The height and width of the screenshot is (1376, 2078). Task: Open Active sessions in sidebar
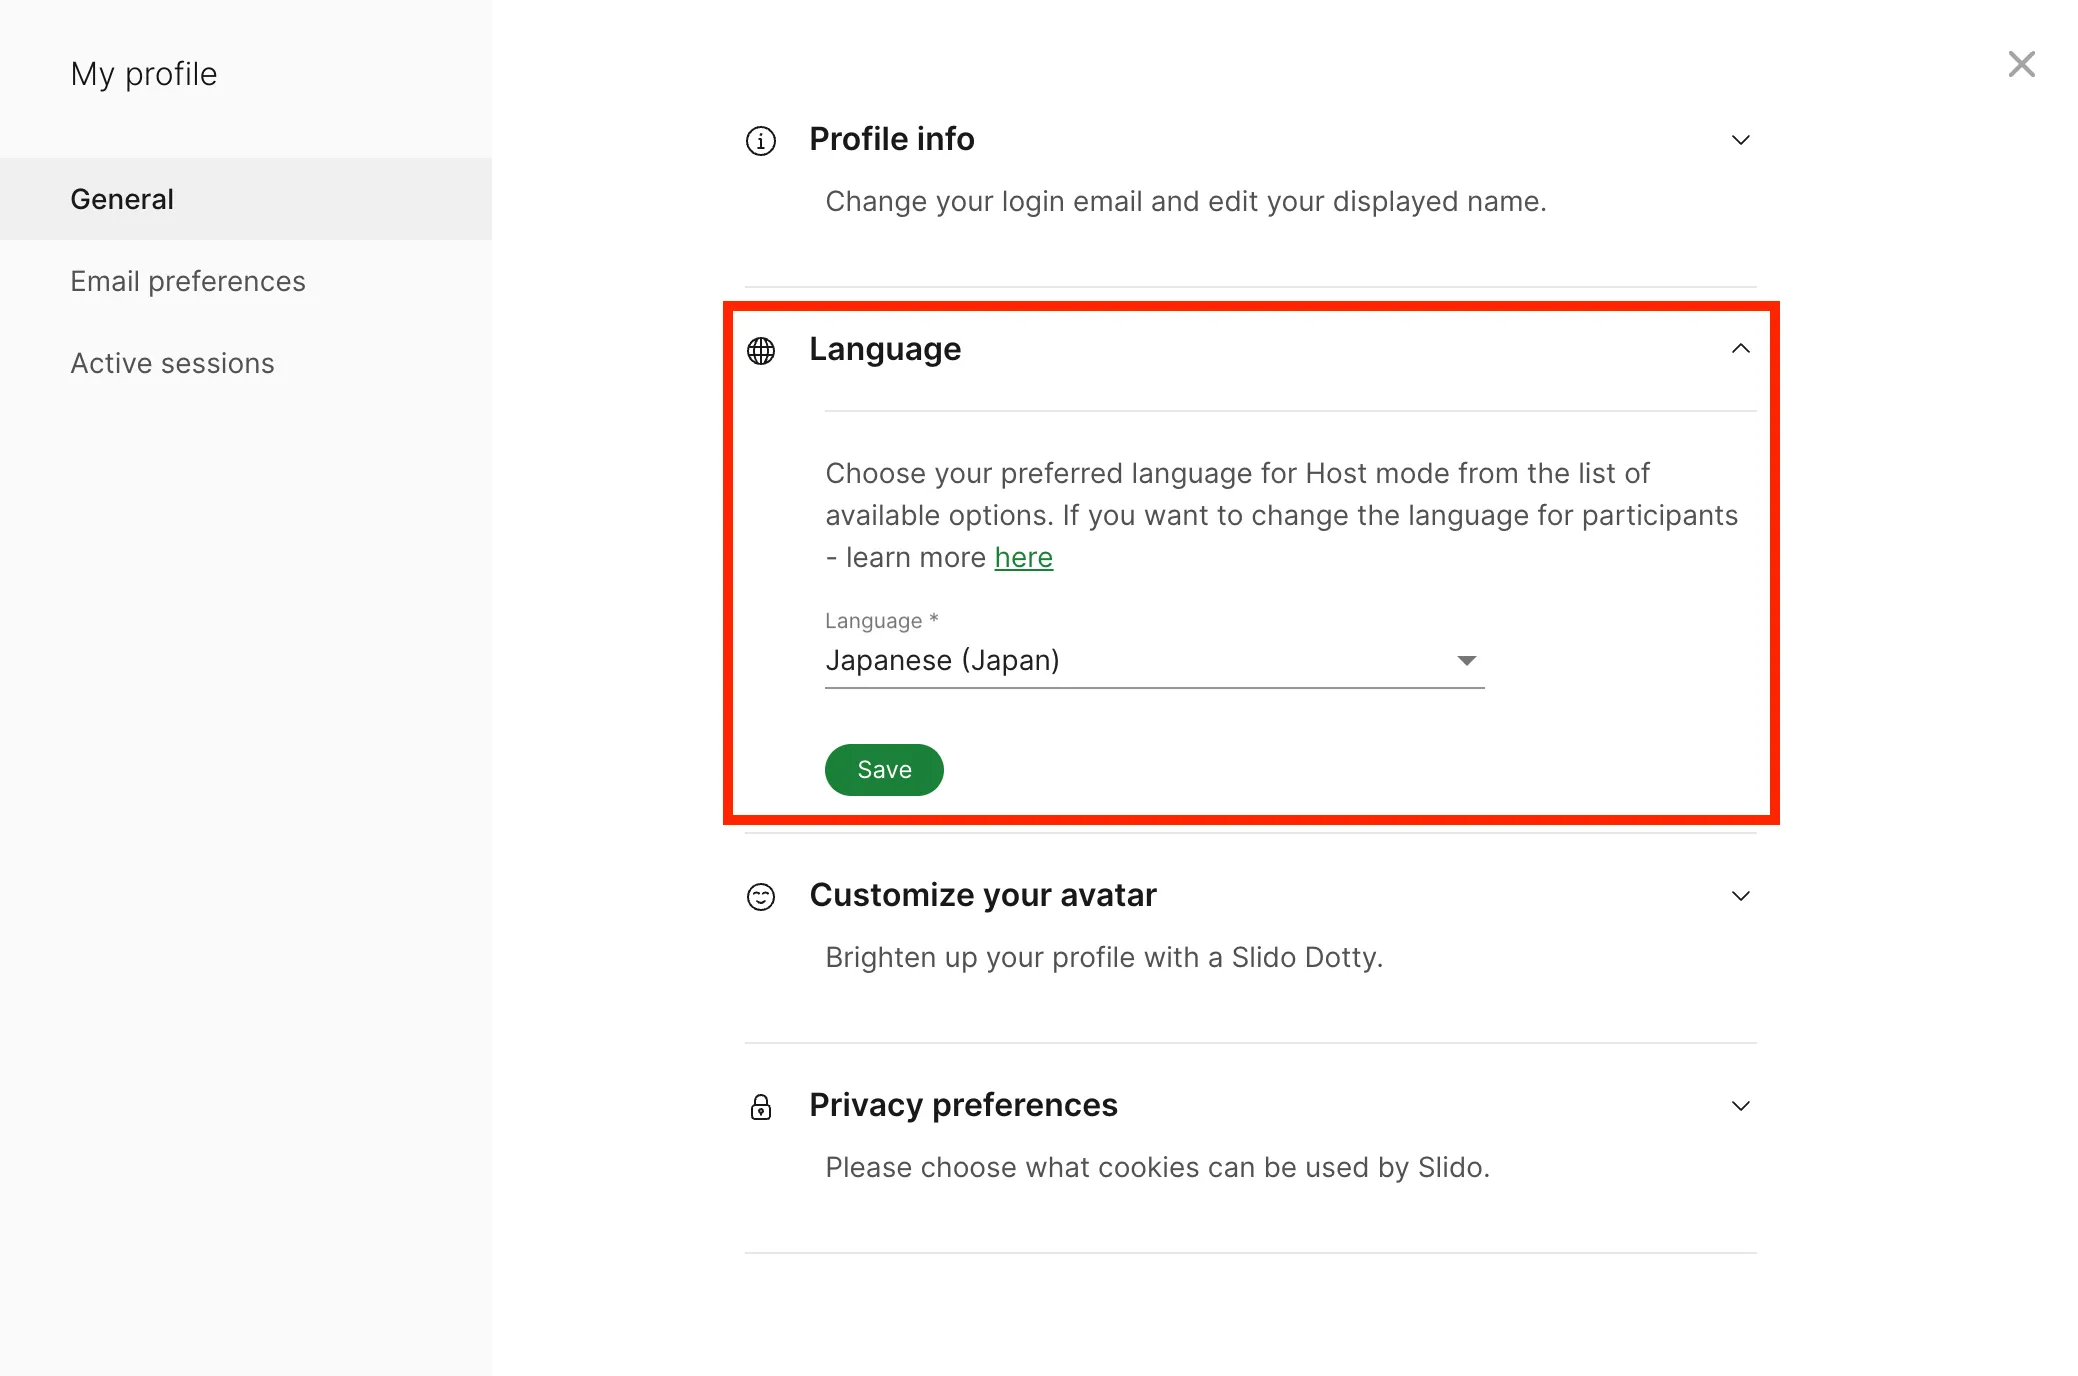point(172,363)
